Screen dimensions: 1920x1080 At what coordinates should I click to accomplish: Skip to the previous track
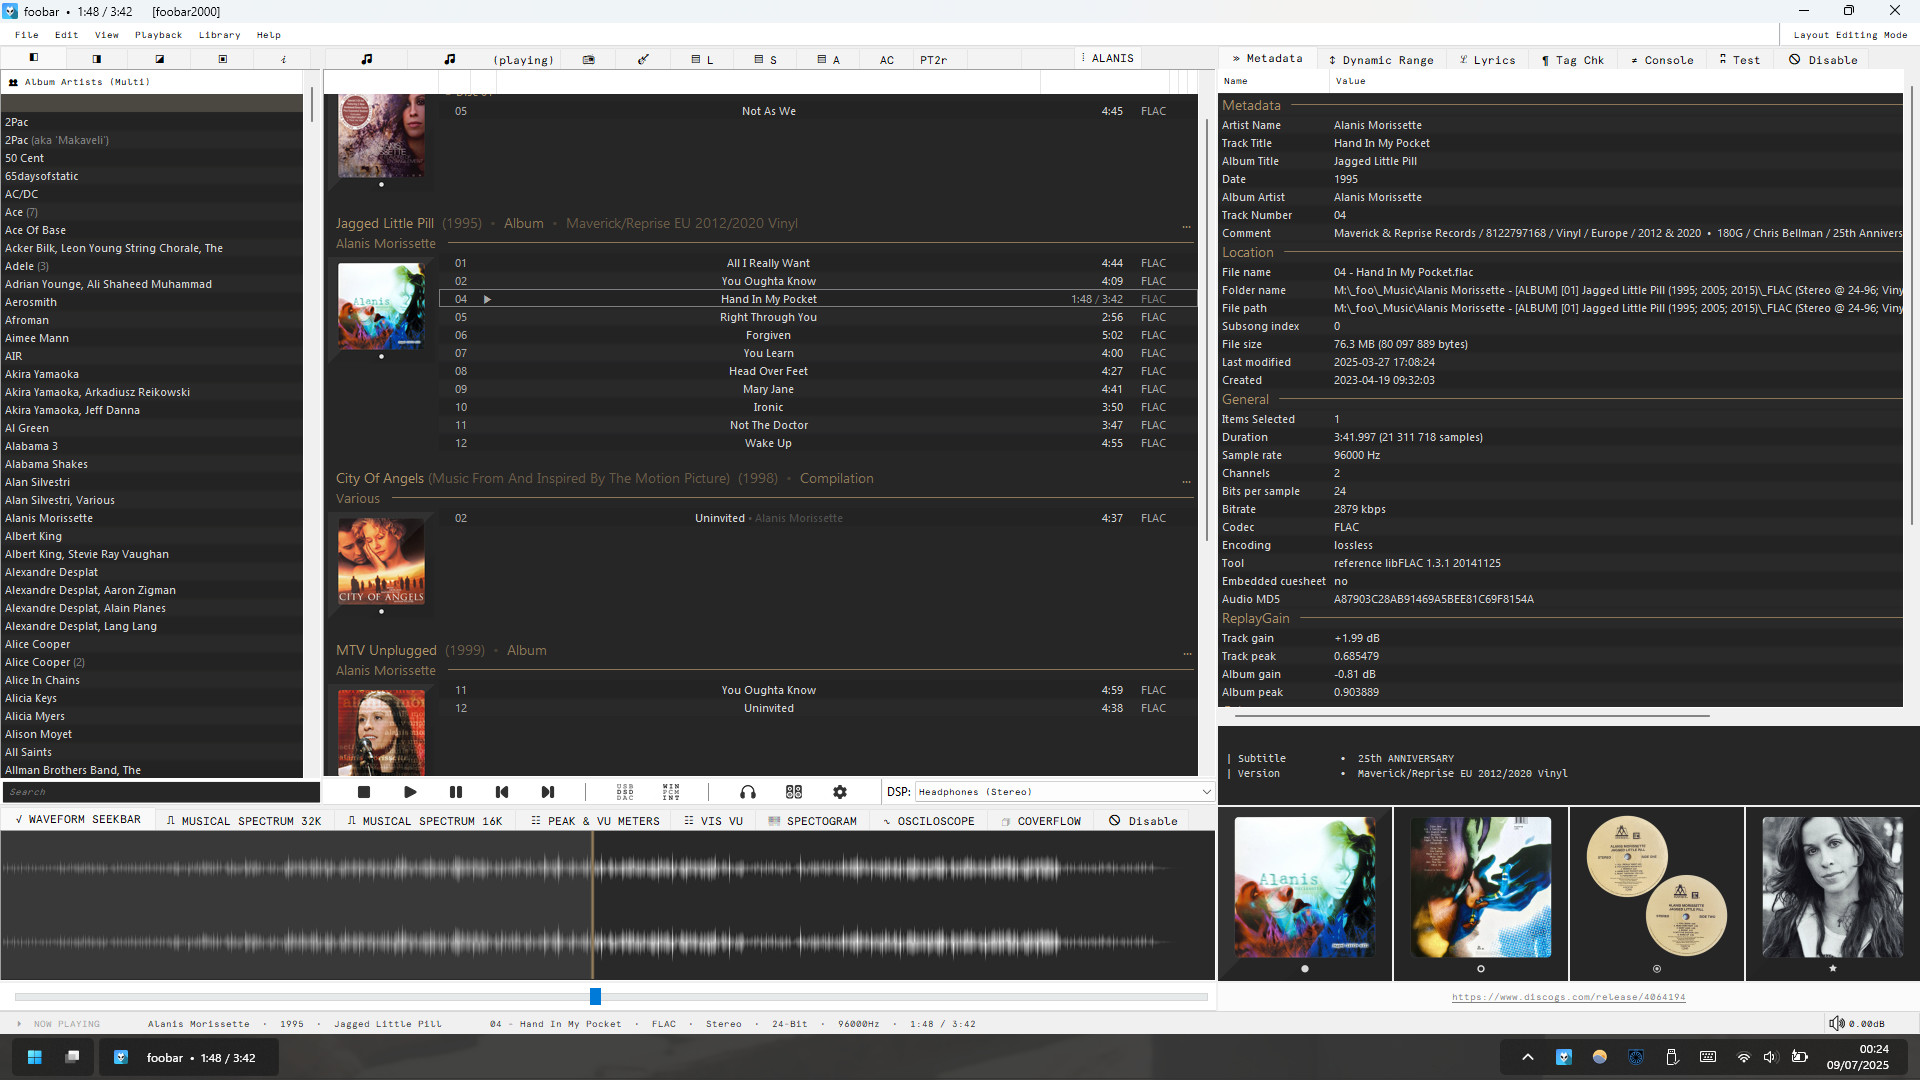pyautogui.click(x=502, y=792)
